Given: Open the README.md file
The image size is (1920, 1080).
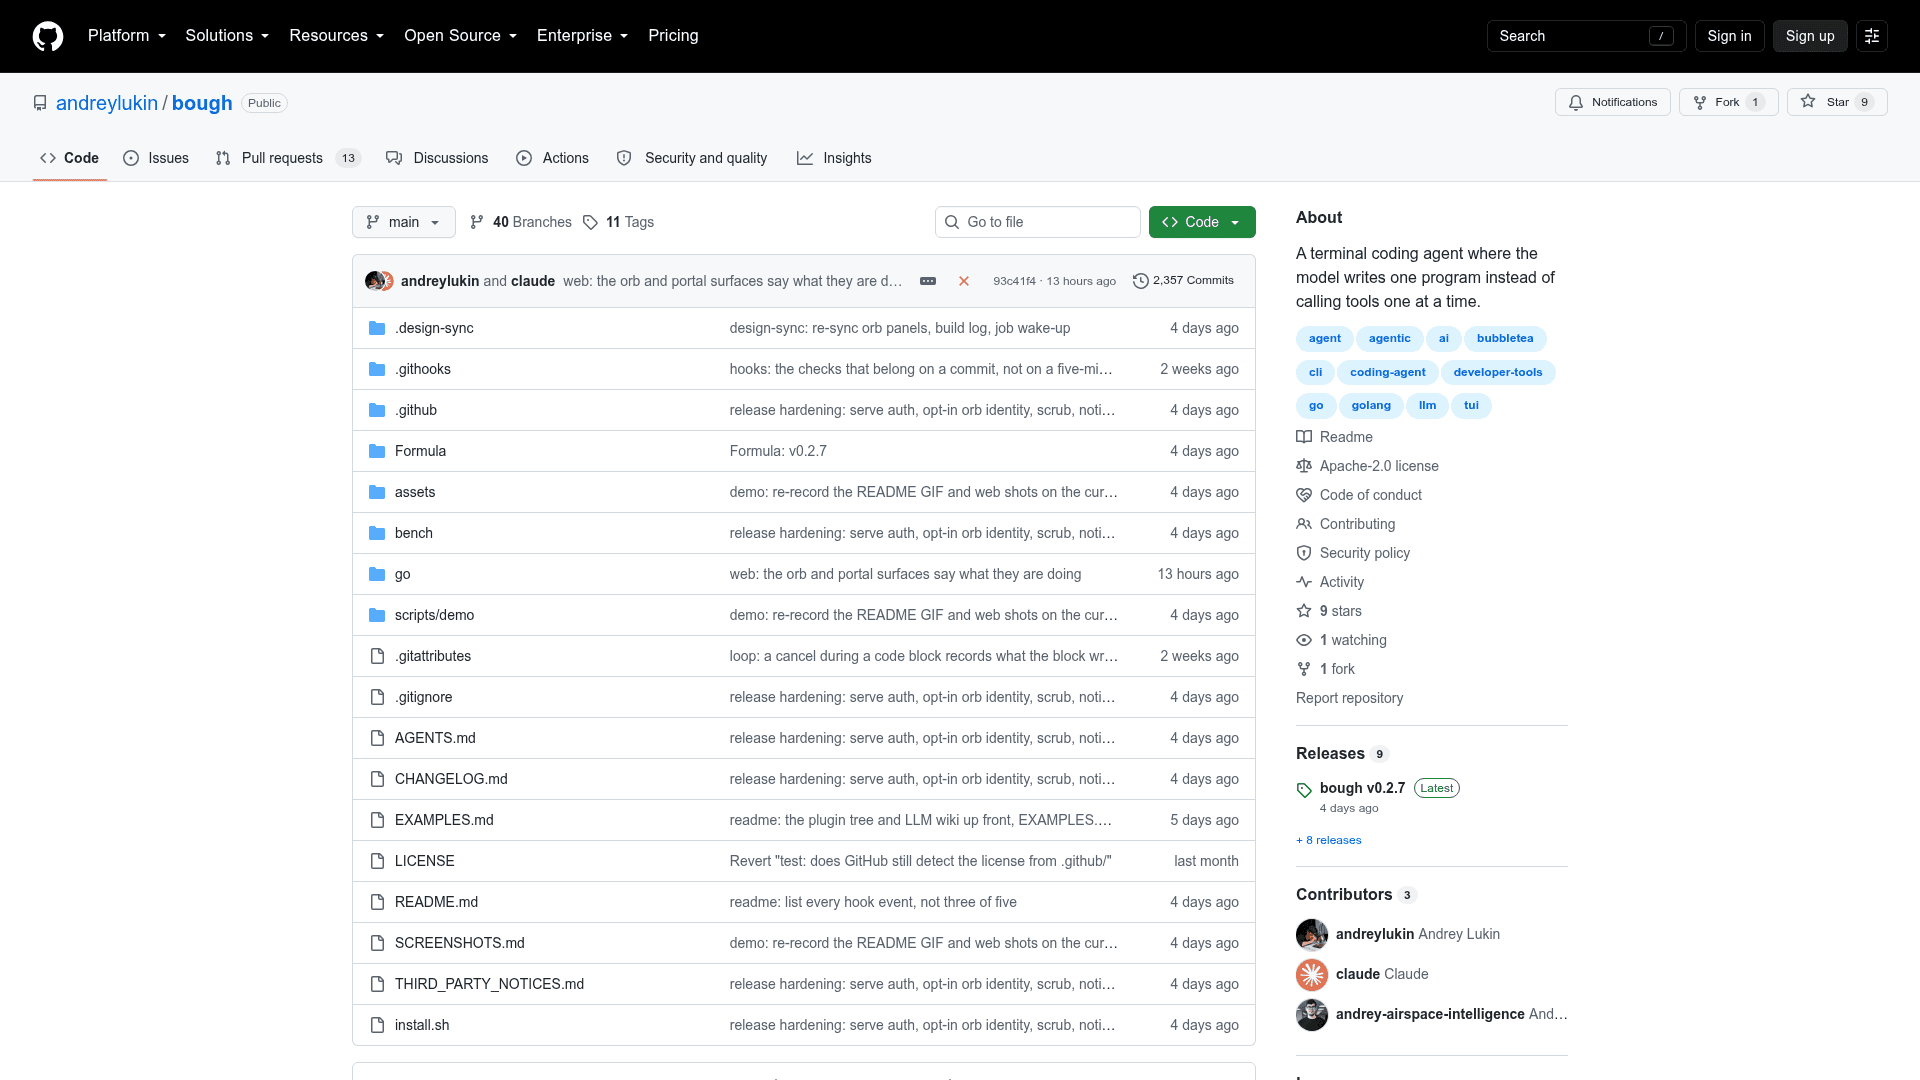Looking at the screenshot, I should [x=436, y=902].
